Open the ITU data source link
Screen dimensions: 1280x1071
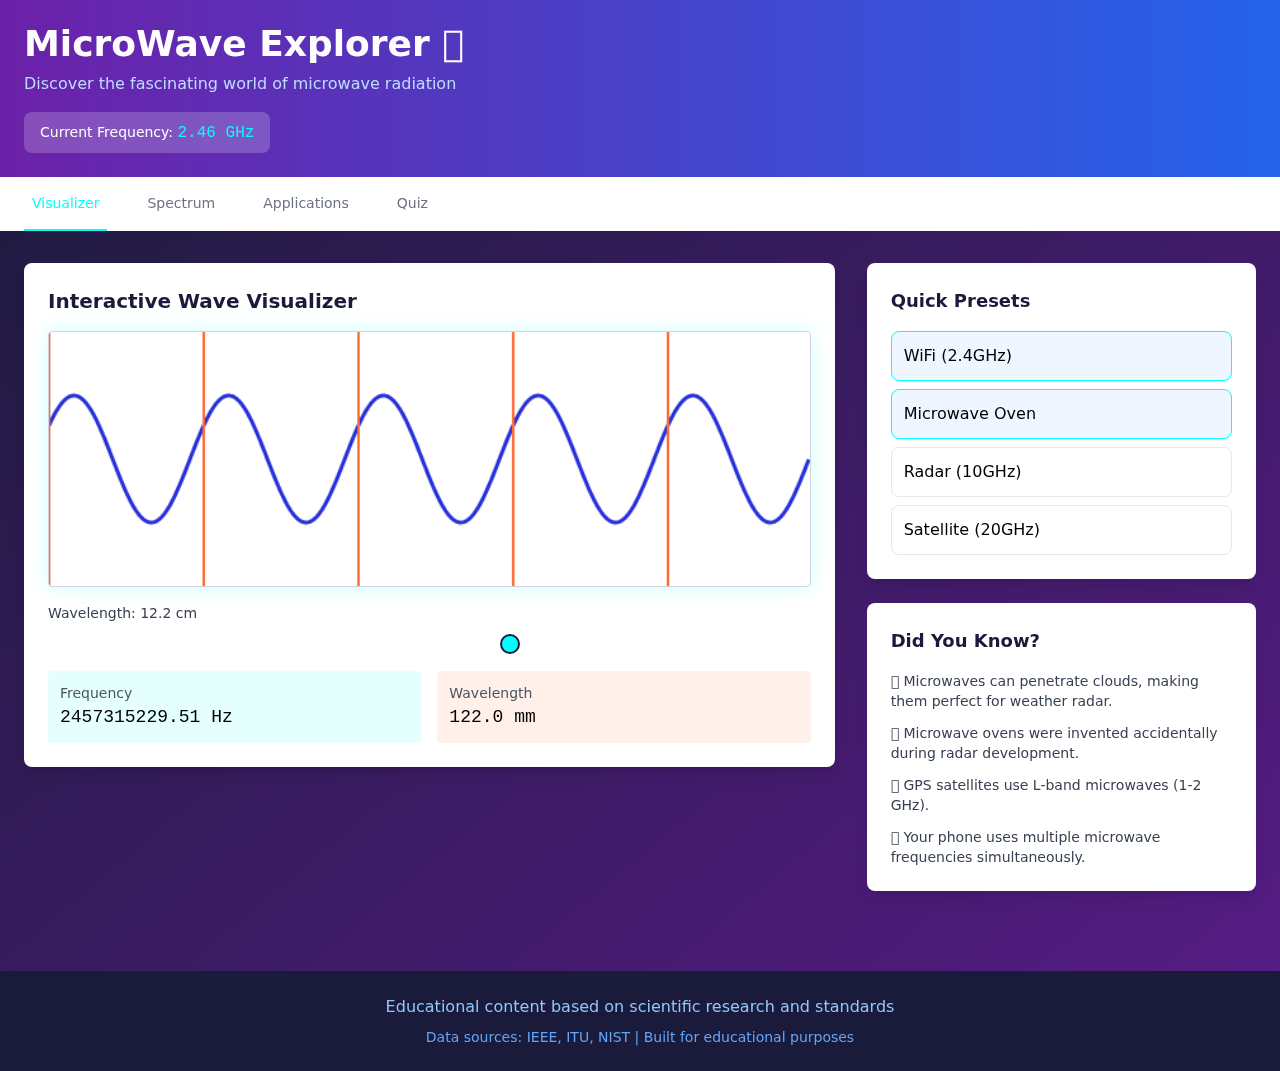pyautogui.click(x=578, y=1037)
